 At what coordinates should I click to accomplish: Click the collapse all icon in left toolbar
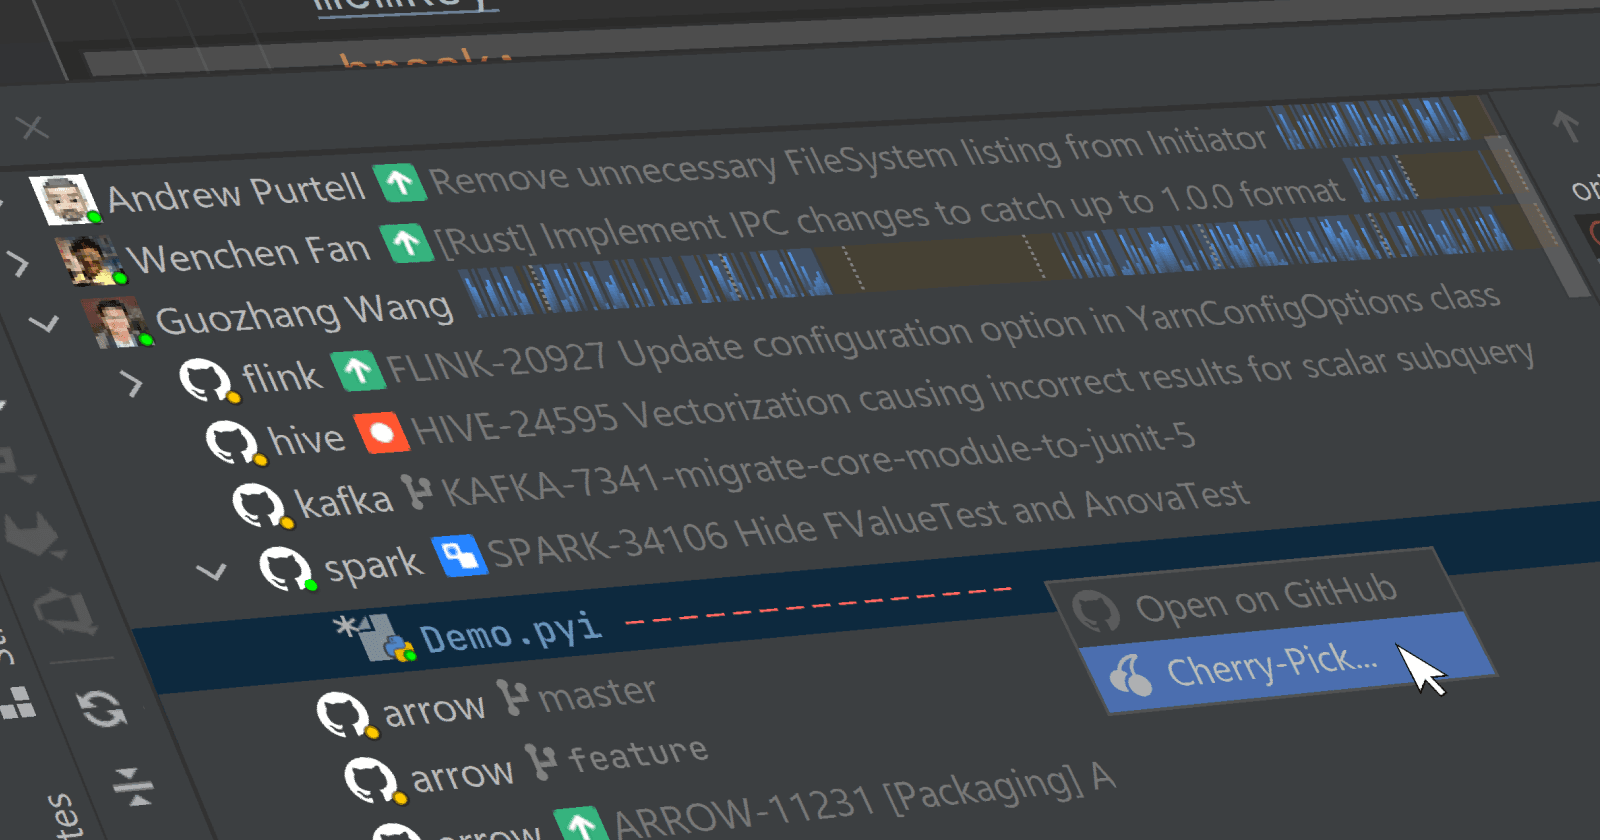[x=133, y=786]
